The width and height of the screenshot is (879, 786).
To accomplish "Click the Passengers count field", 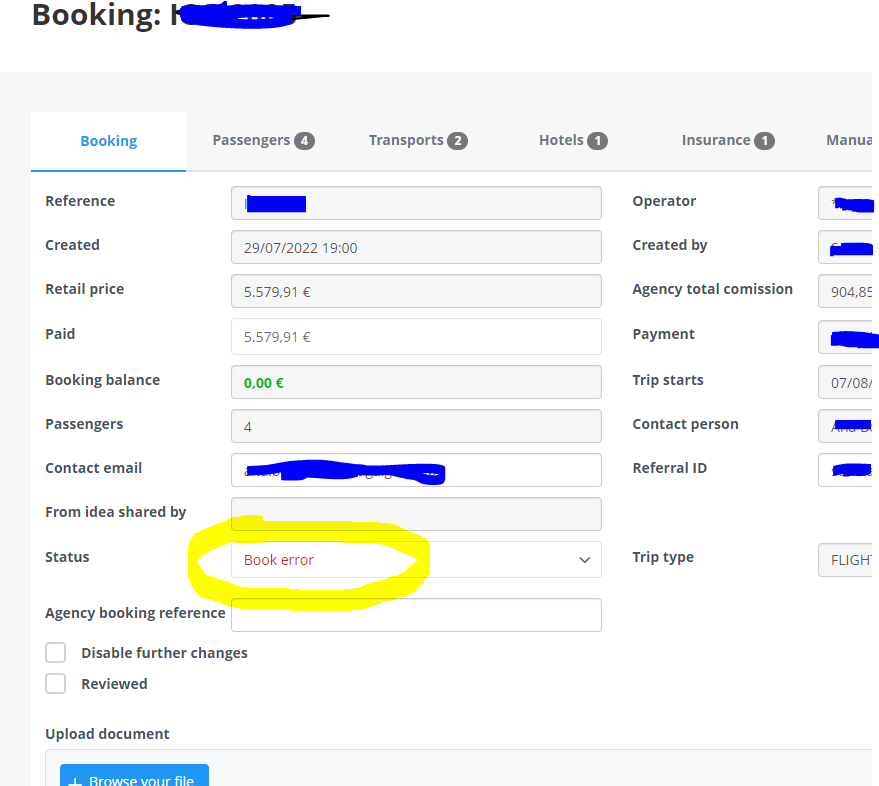I will click(416, 426).
